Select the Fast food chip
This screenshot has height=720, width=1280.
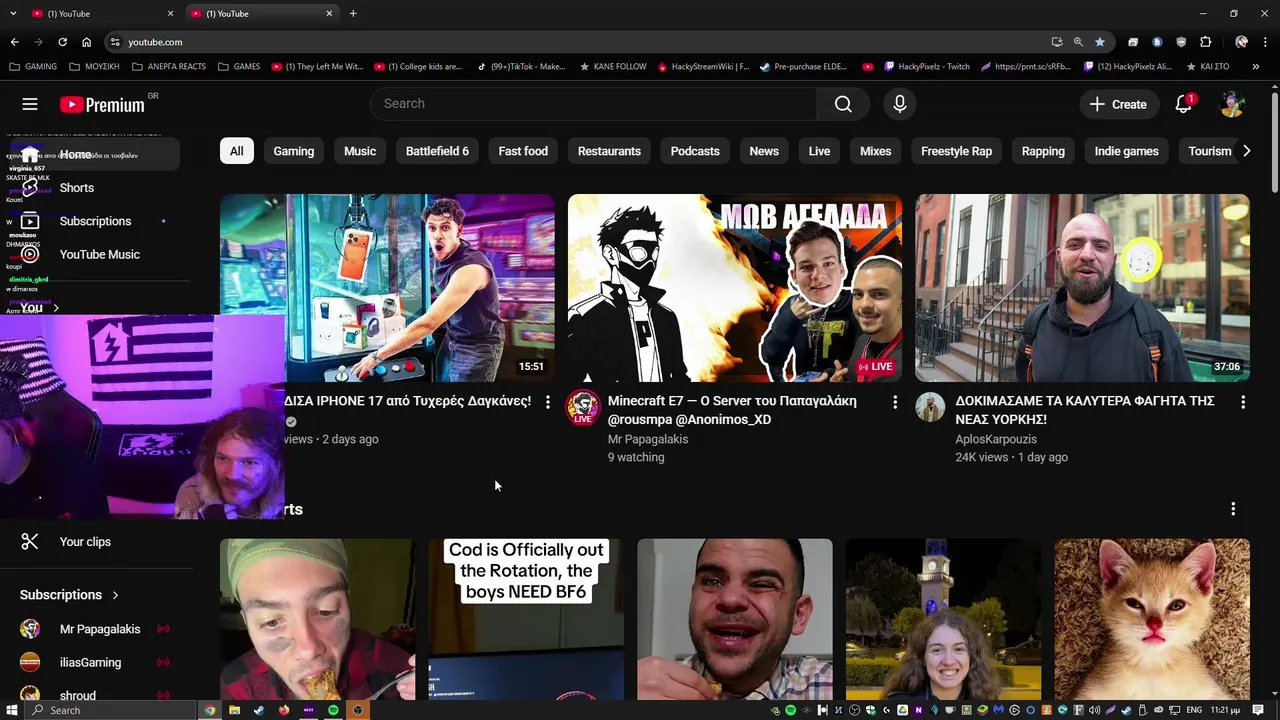click(523, 151)
